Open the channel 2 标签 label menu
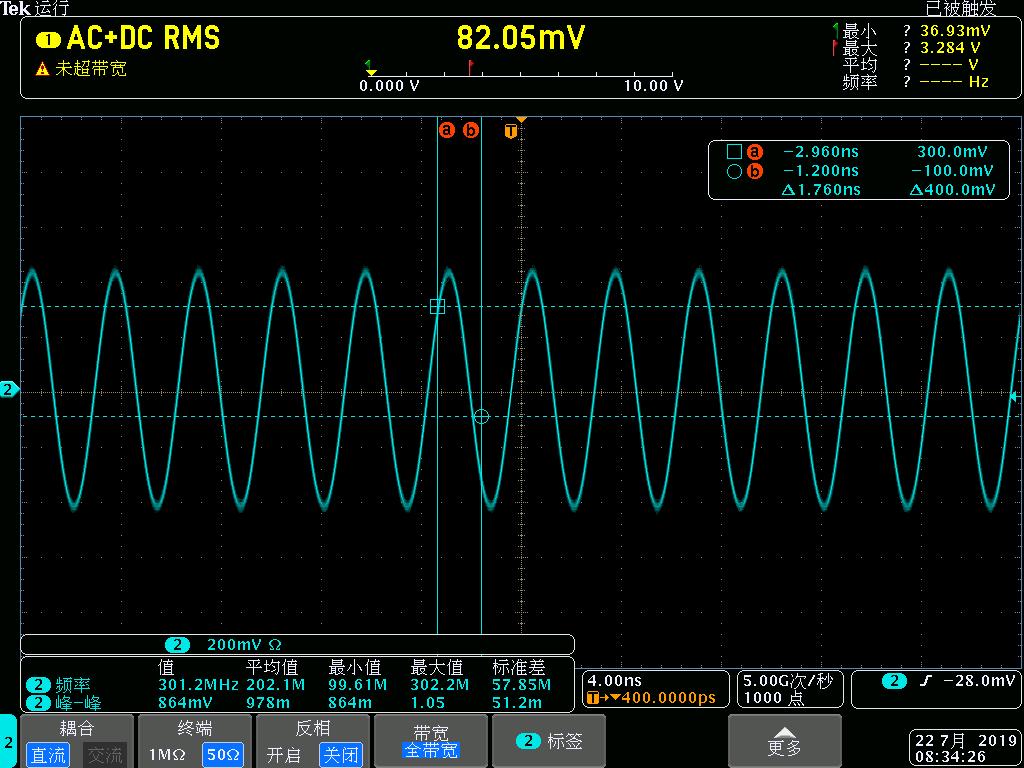This screenshot has width=1024, height=768. pos(549,741)
